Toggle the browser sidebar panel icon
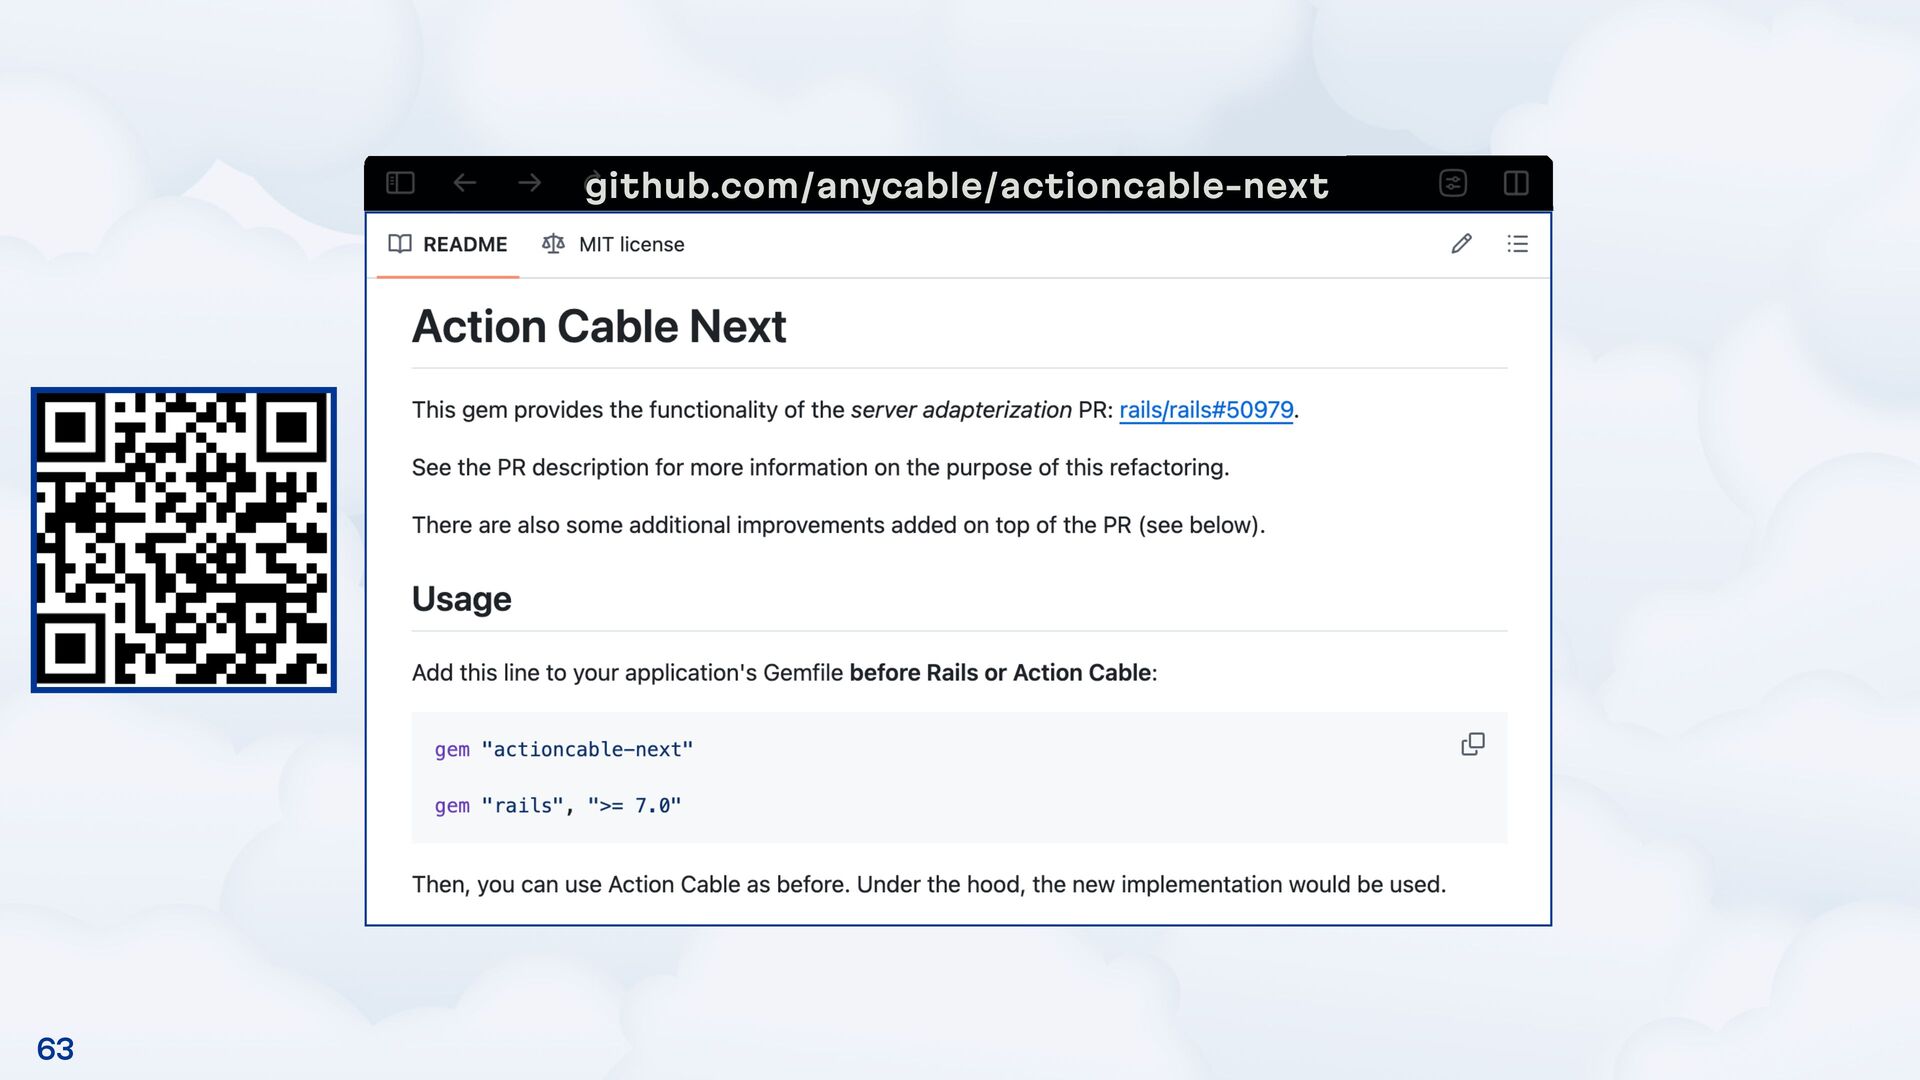Screen dimensions: 1920x1080 click(400, 183)
